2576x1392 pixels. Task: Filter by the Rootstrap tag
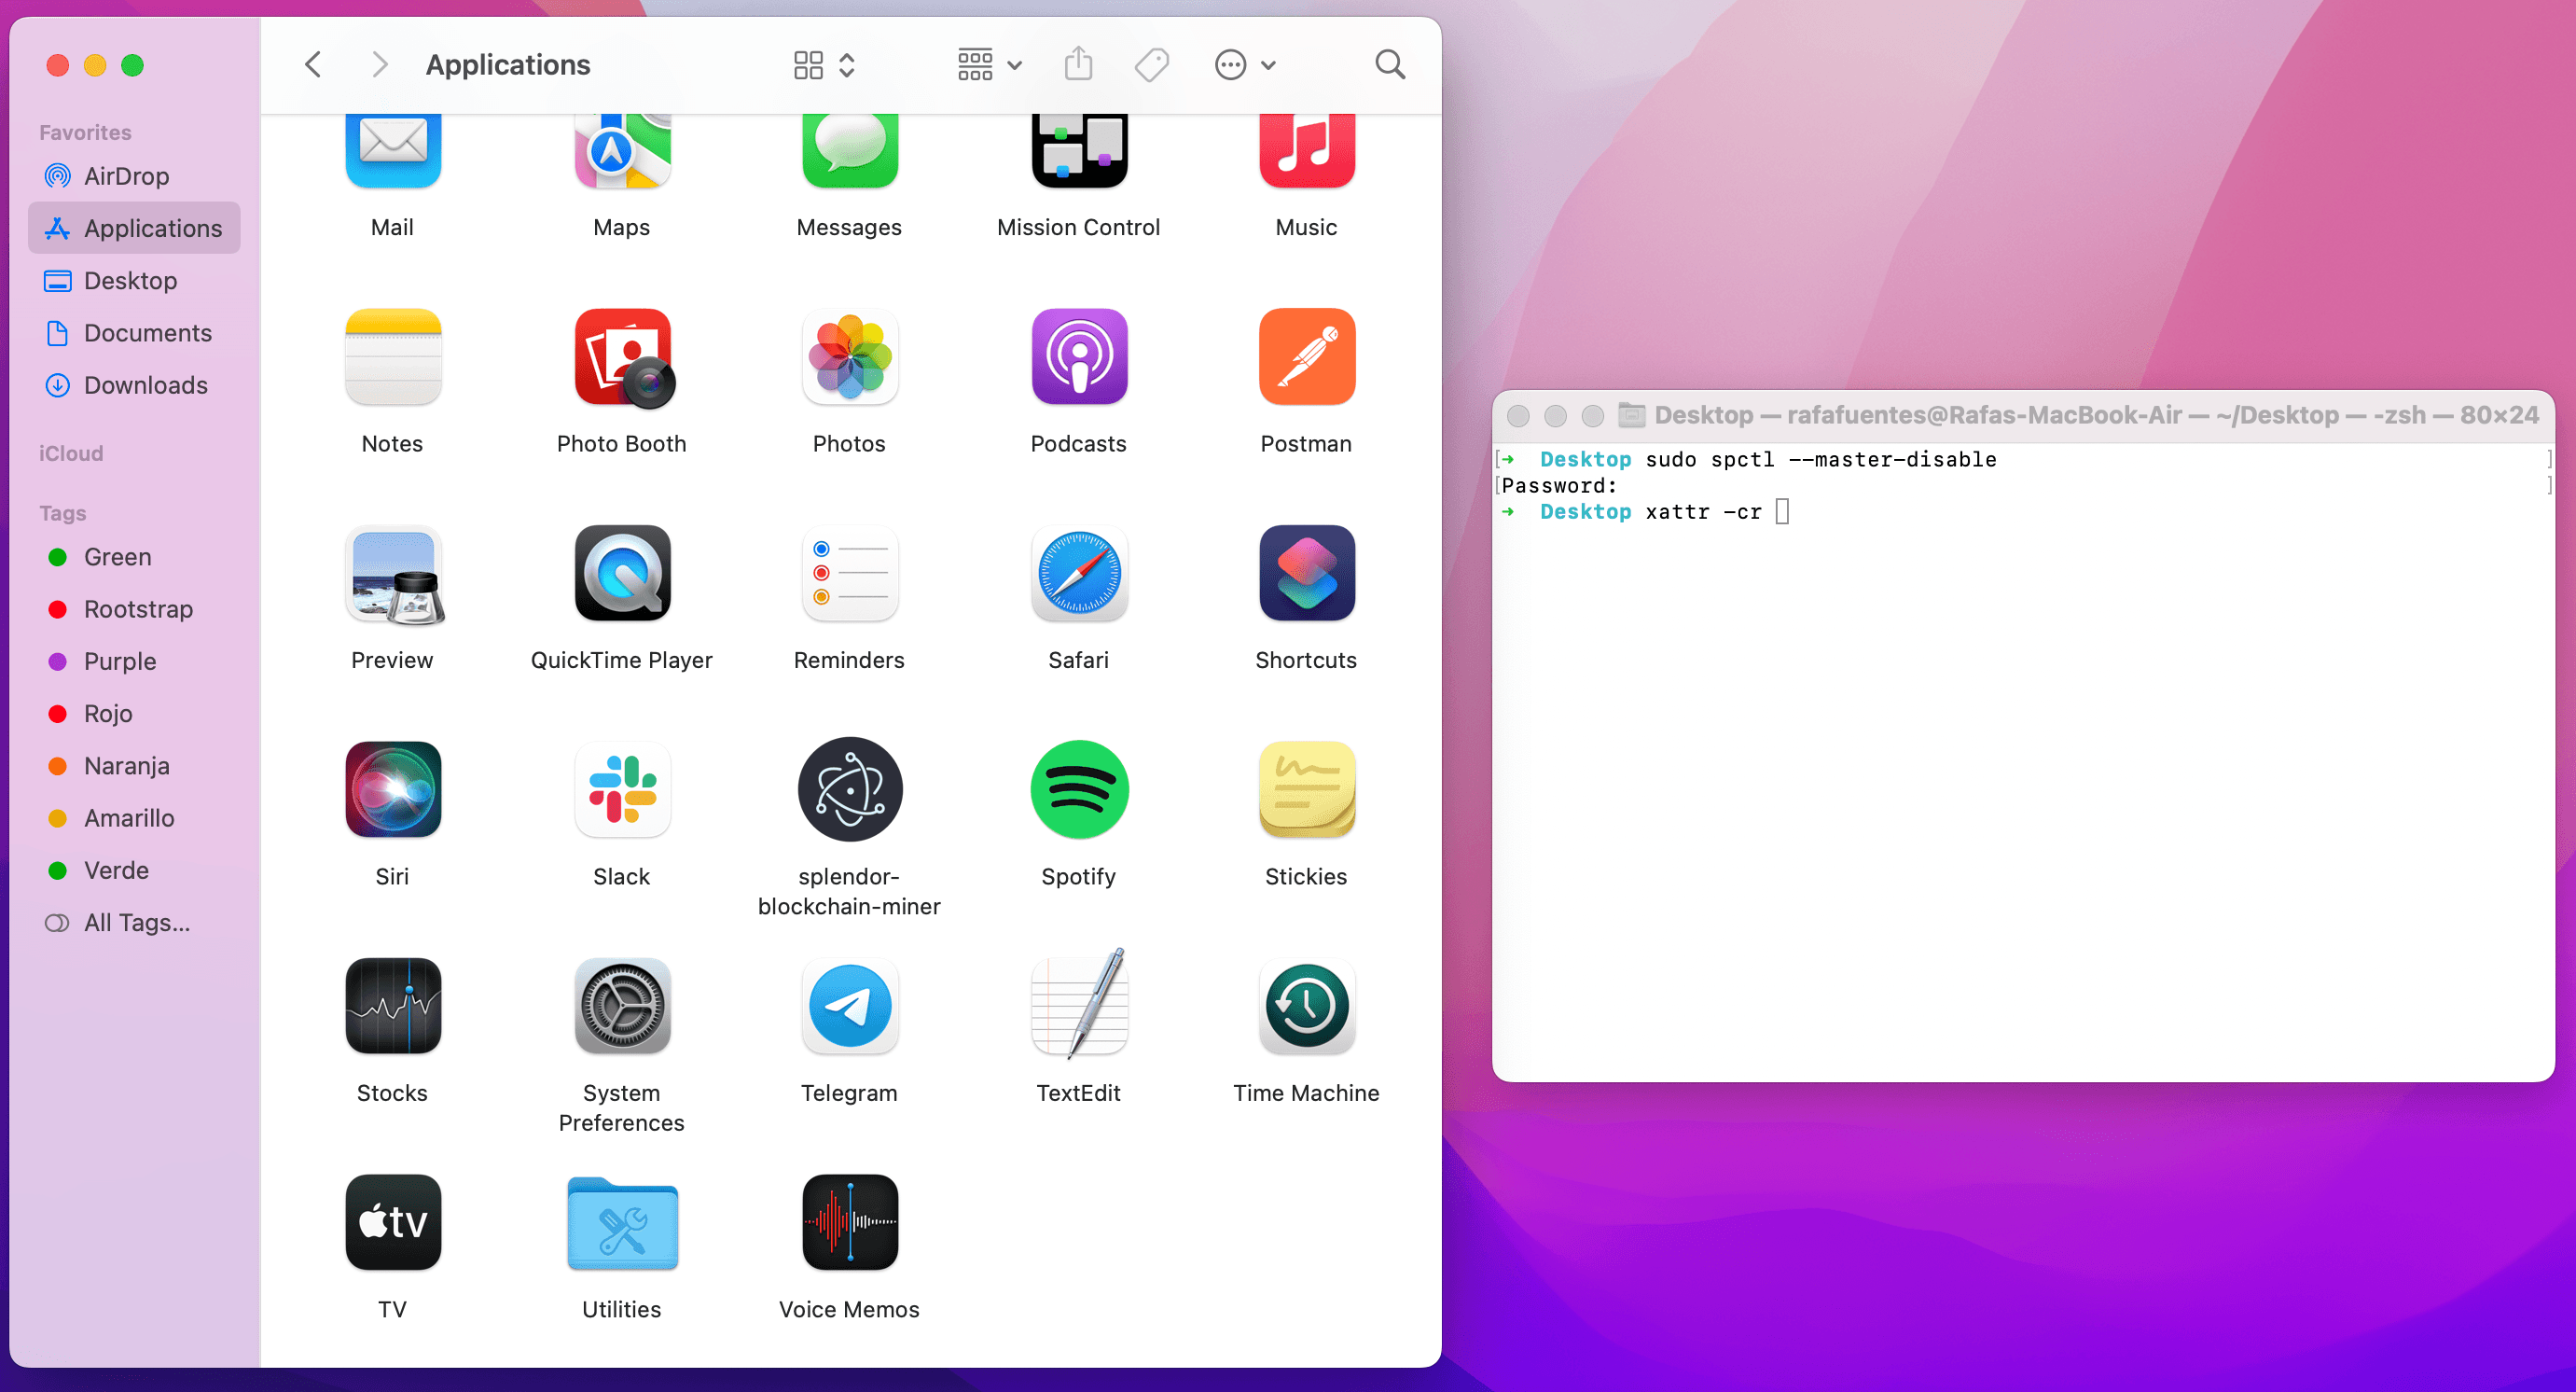point(134,609)
